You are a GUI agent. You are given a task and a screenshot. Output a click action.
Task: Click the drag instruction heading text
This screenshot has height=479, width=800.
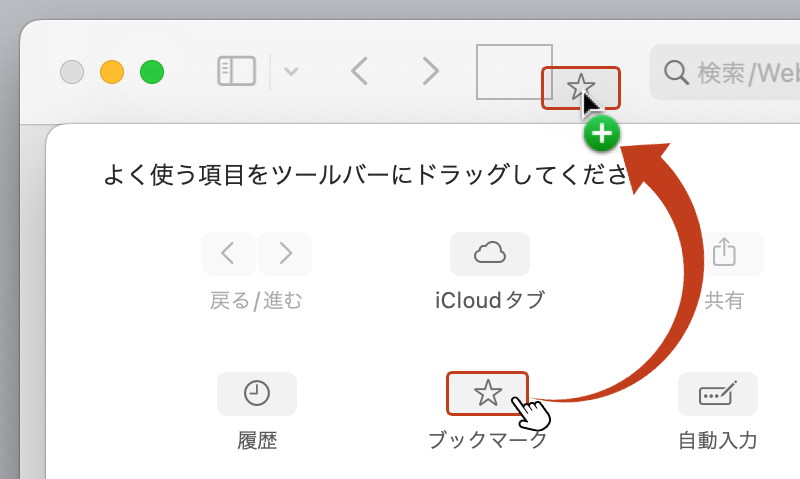click(365, 175)
